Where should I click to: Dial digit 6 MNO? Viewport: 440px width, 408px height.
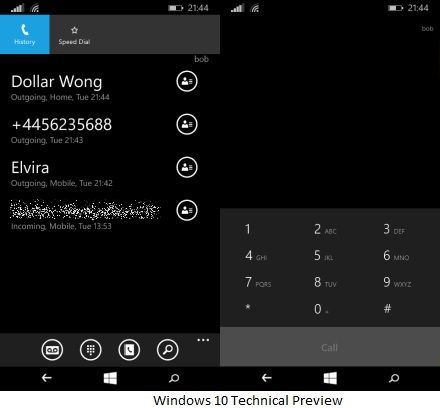pyautogui.click(x=396, y=256)
